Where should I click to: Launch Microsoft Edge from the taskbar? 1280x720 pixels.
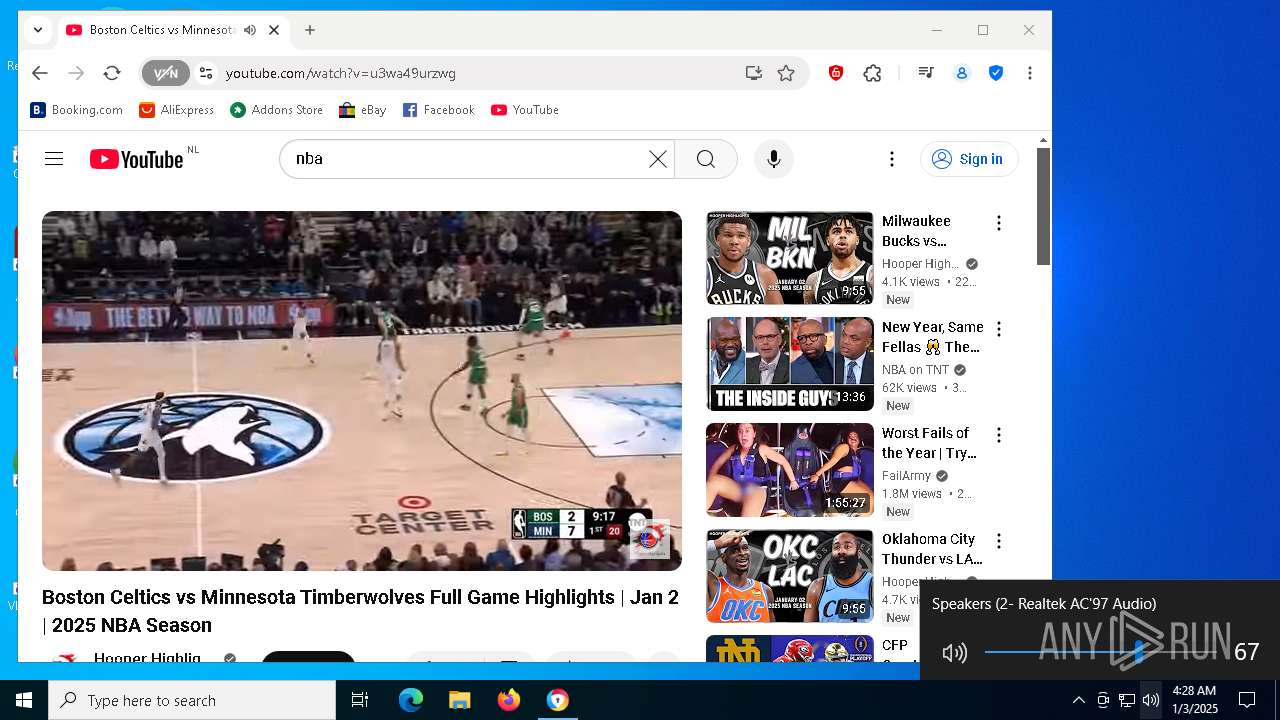coord(411,700)
